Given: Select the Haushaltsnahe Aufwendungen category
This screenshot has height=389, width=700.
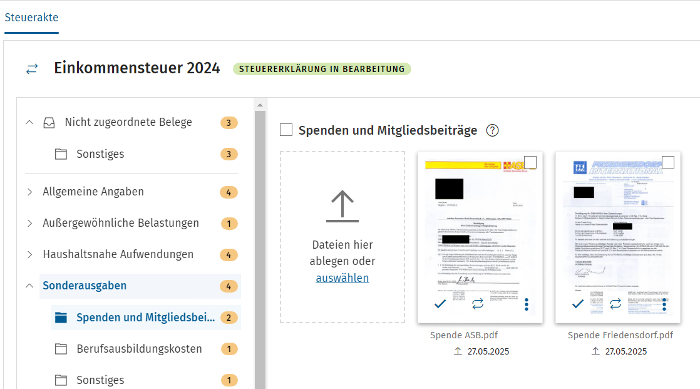Looking at the screenshot, I should [118, 255].
